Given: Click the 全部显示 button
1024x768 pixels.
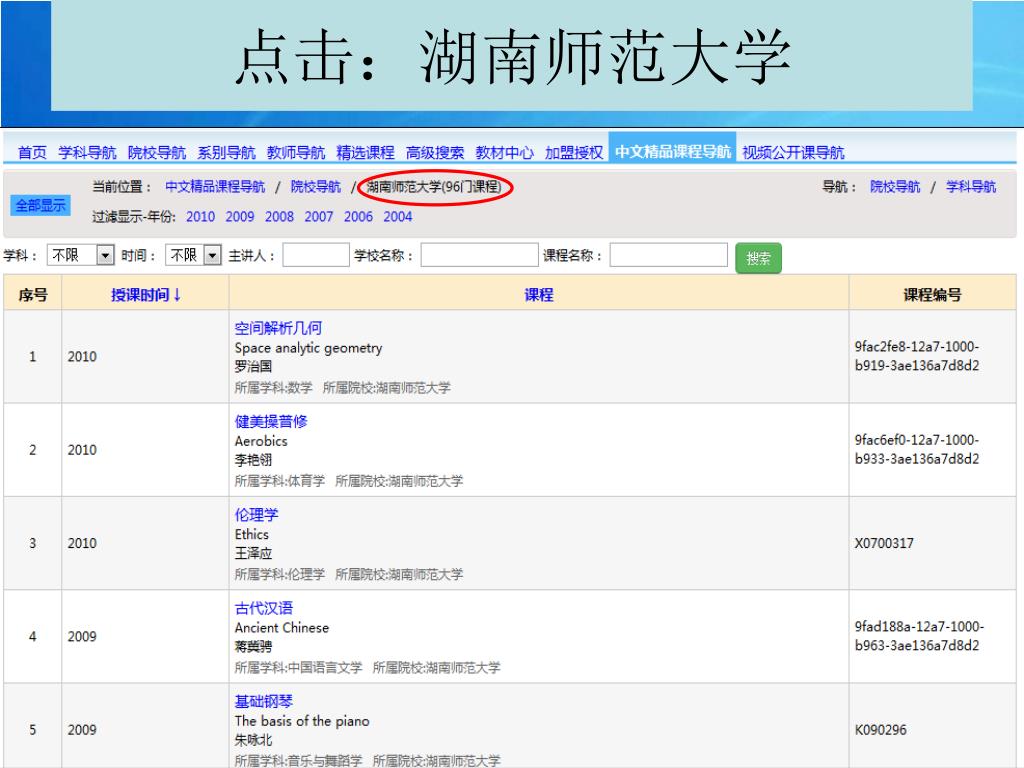Looking at the screenshot, I should point(40,205).
